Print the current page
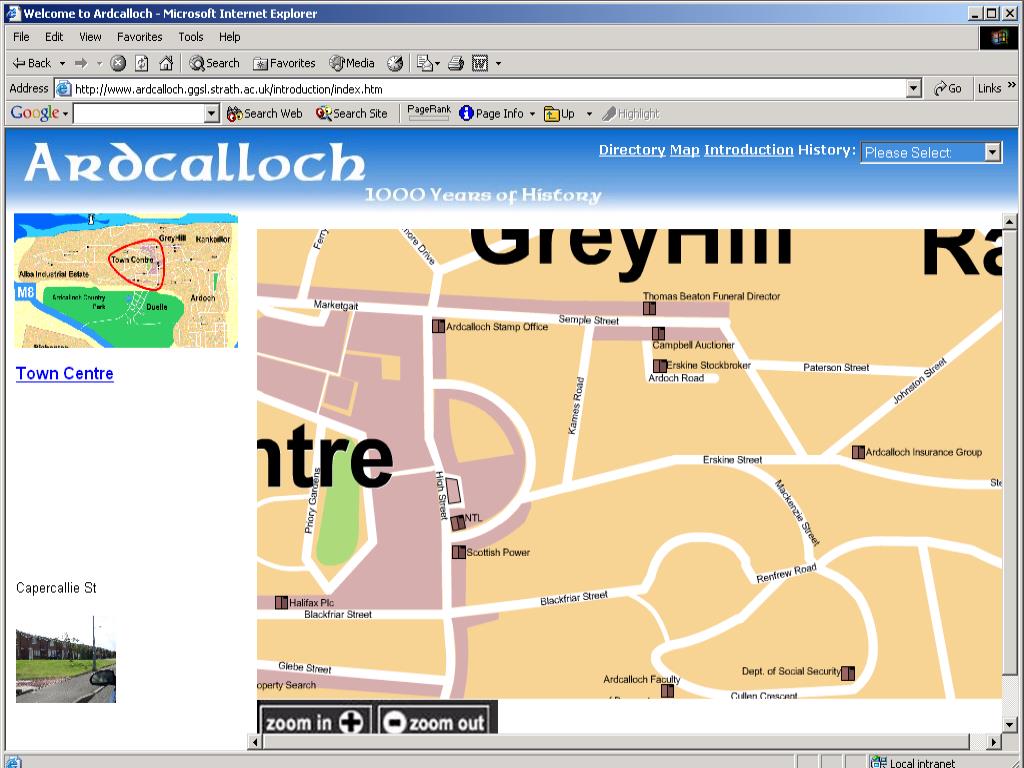The image size is (1024, 768). click(456, 63)
